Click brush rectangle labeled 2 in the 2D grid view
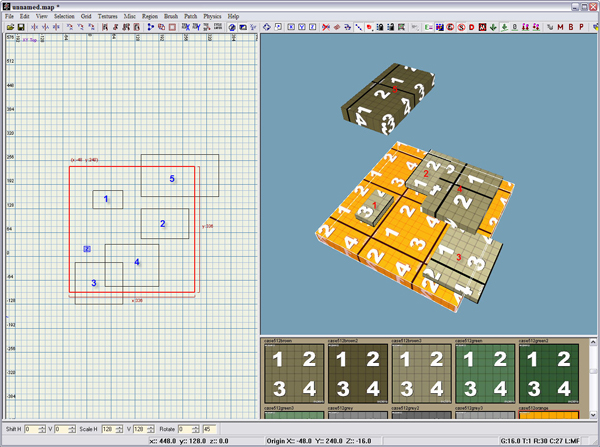The image size is (600, 447). [x=165, y=224]
